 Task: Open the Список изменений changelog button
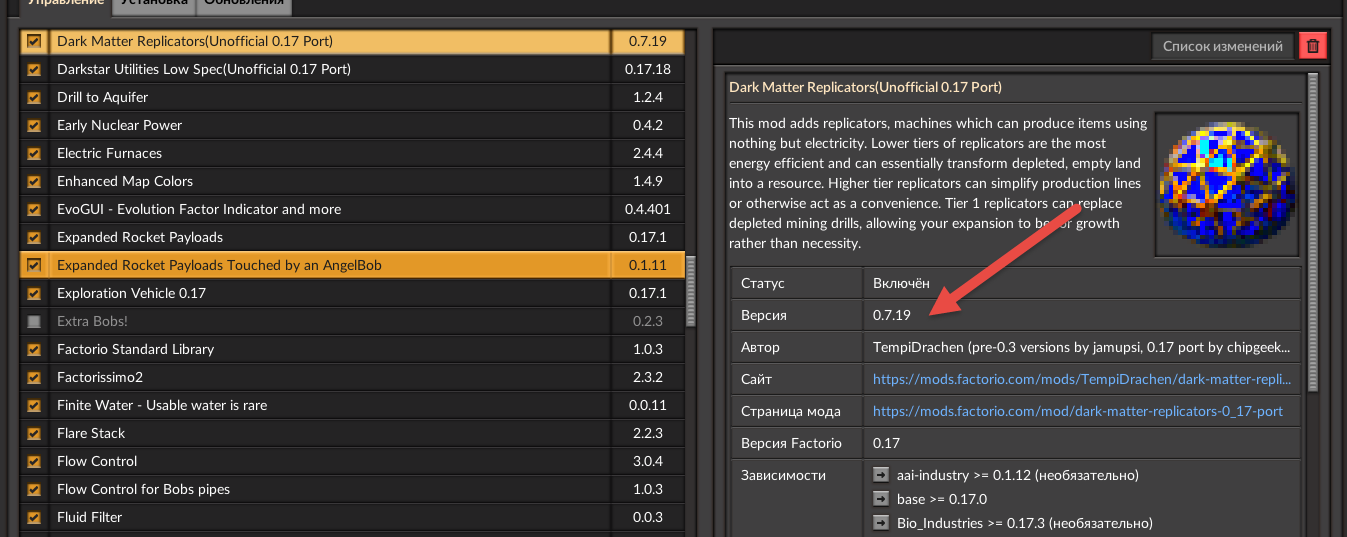point(1222,46)
